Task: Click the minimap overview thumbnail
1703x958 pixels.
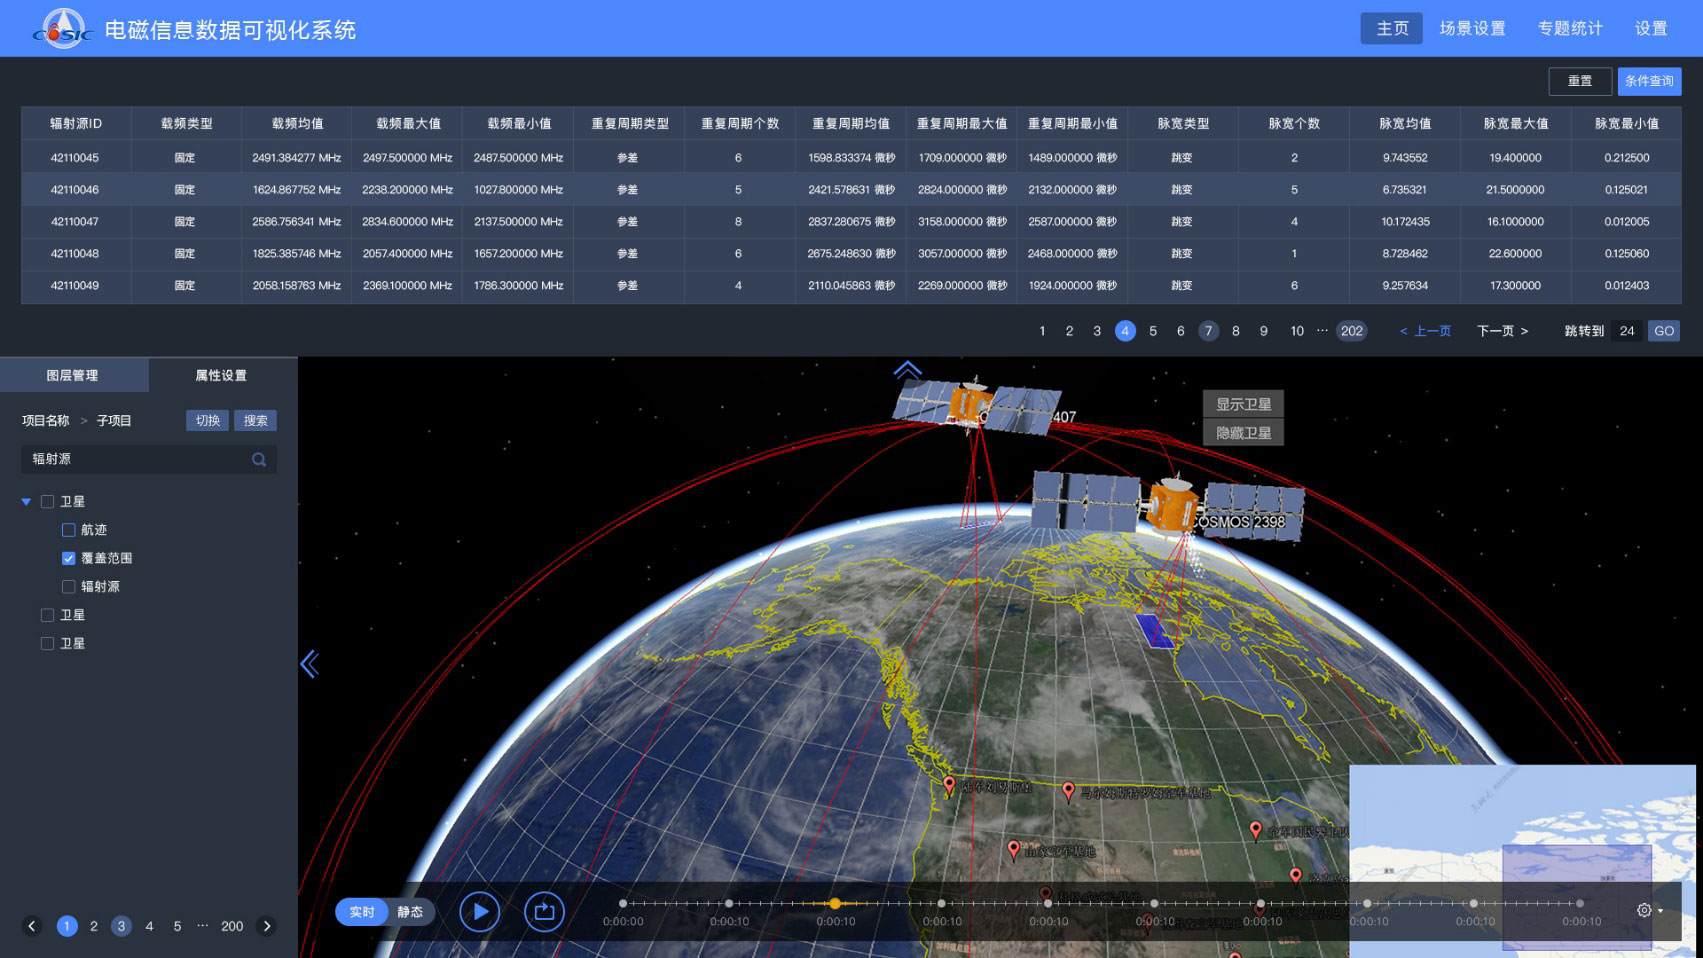Action: click(1522, 860)
